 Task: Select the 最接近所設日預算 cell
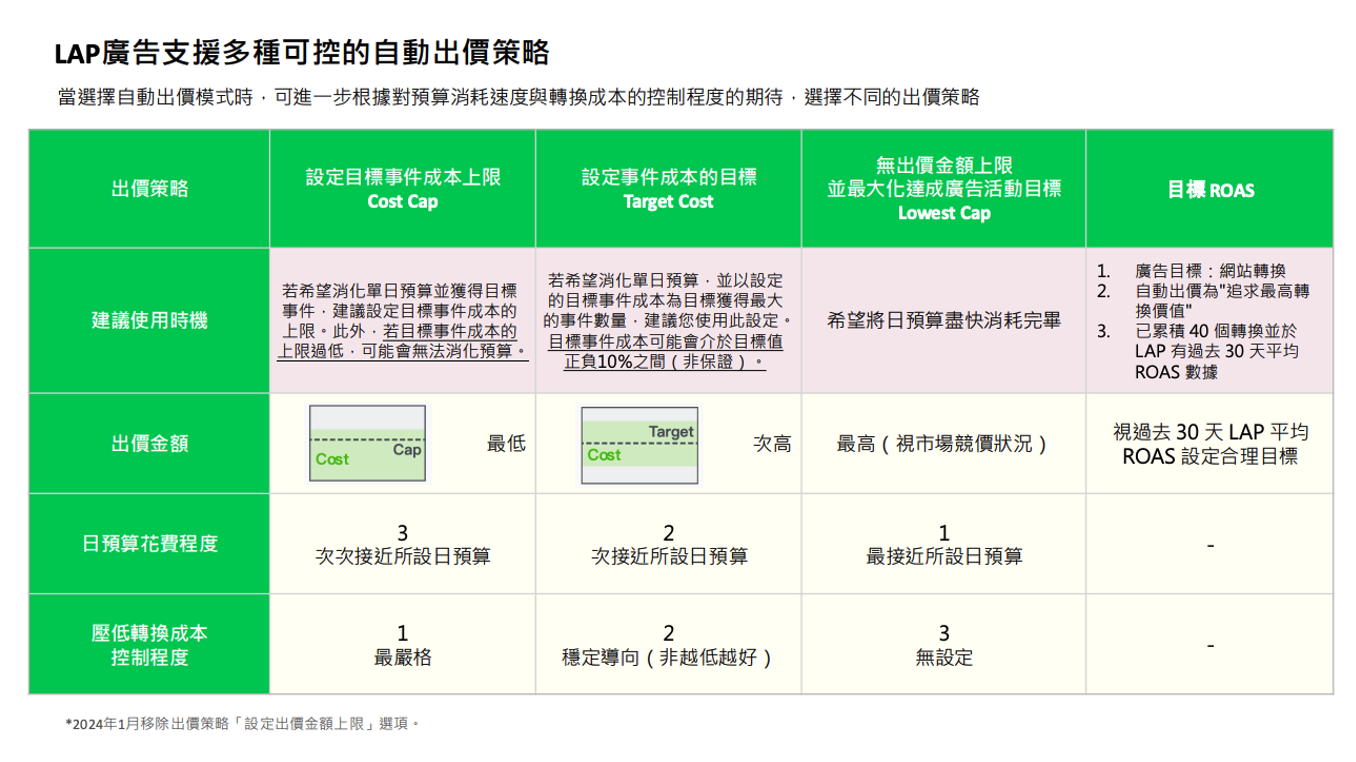(x=943, y=545)
